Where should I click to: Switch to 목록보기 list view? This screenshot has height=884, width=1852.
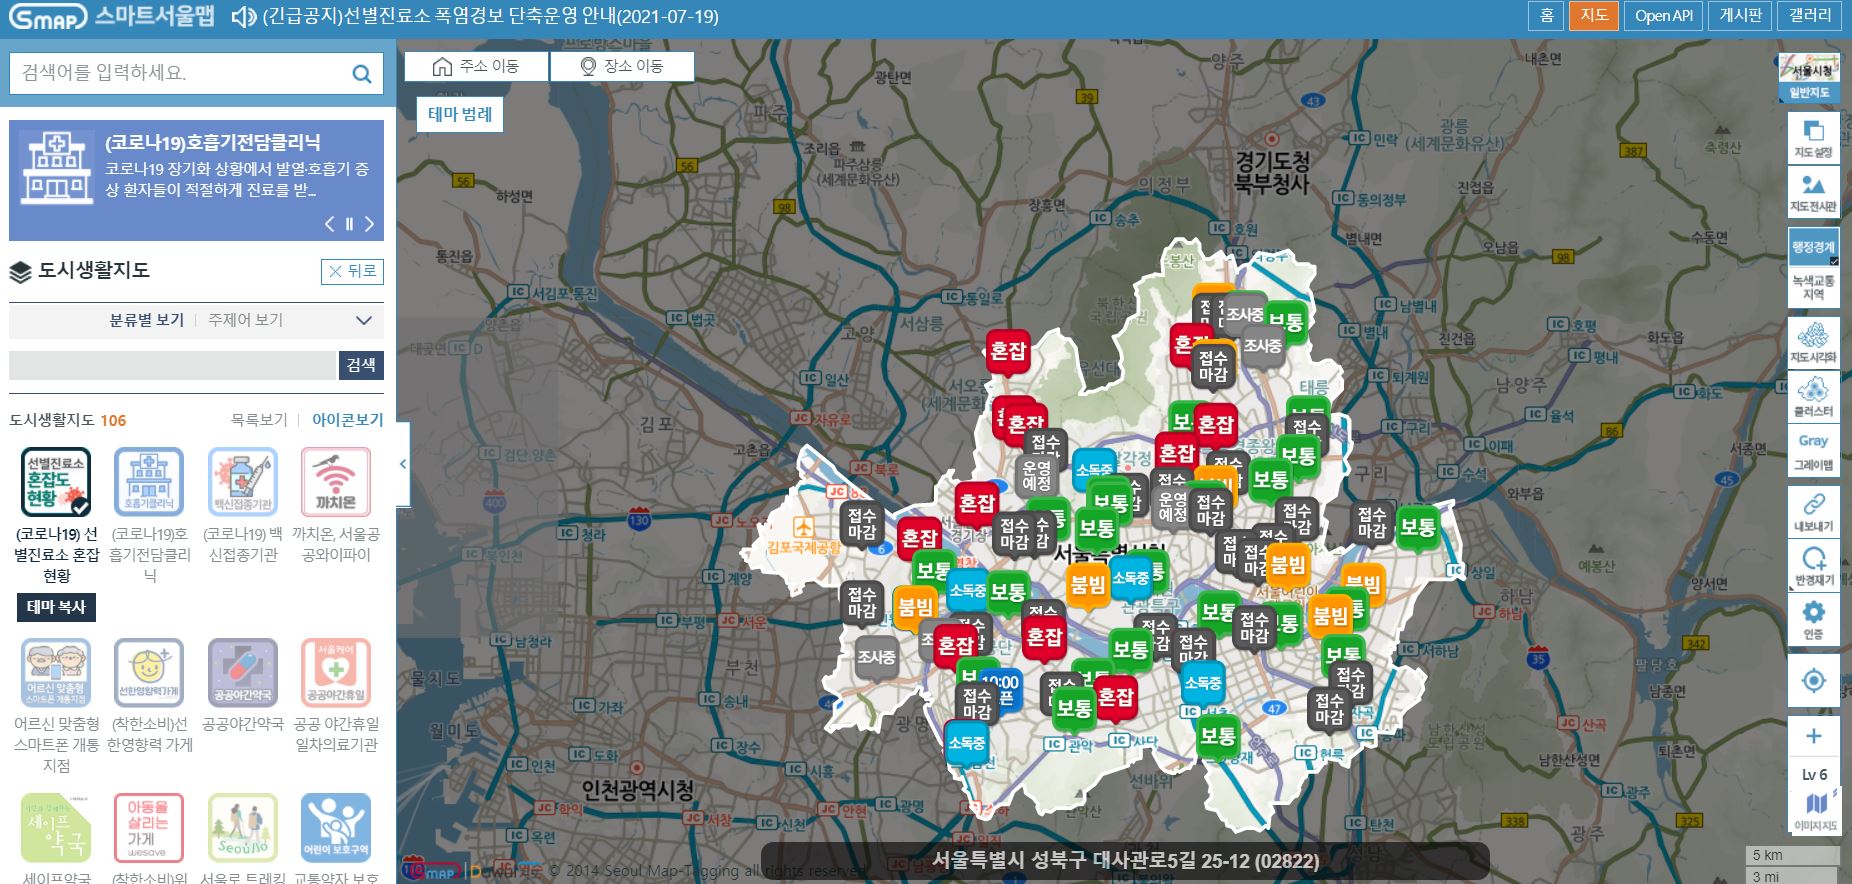259,420
